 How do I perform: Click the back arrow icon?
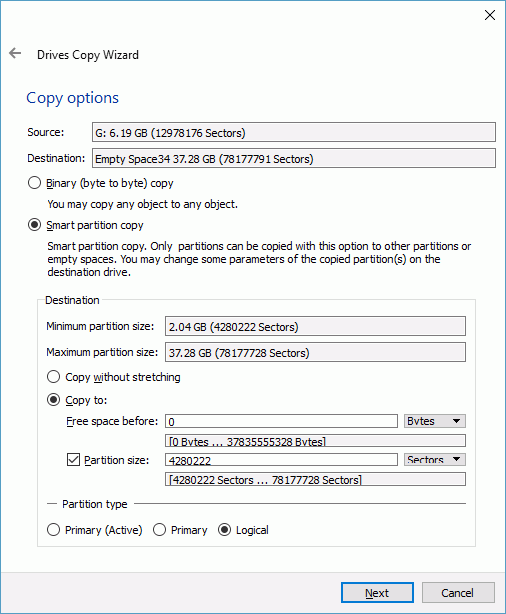(15, 53)
